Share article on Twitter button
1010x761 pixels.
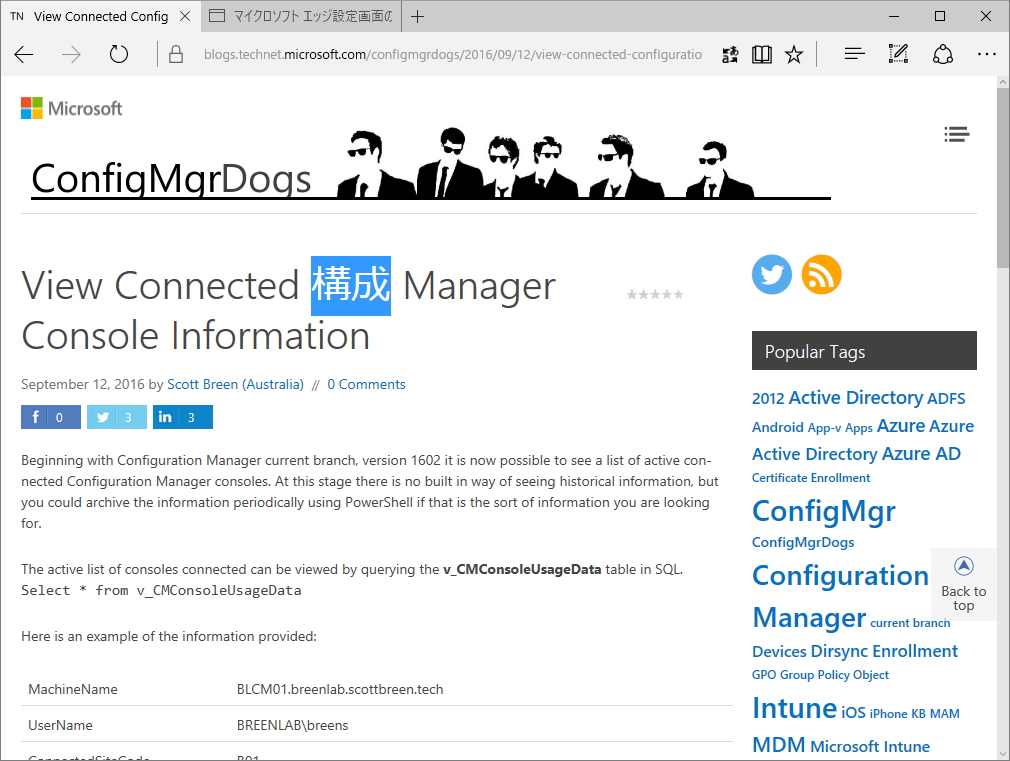point(117,417)
